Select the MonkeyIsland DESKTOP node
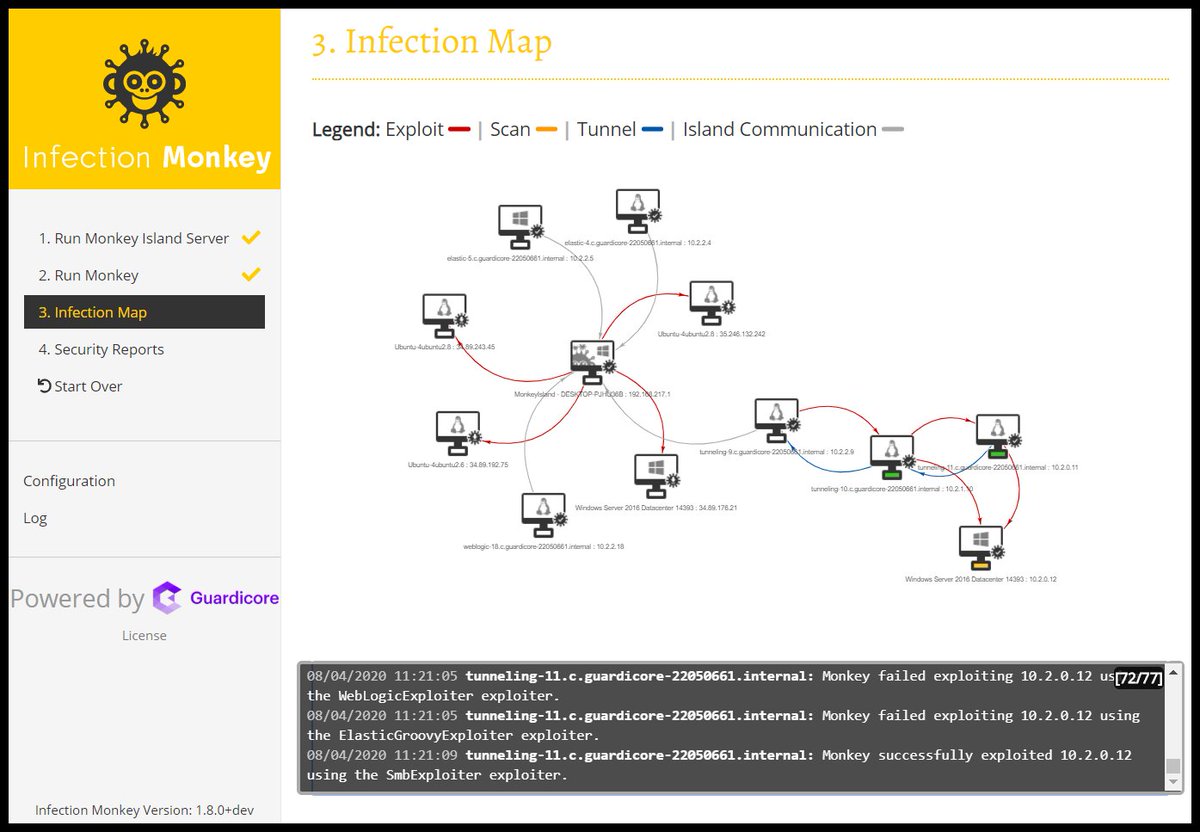This screenshot has width=1200, height=832. click(x=592, y=362)
